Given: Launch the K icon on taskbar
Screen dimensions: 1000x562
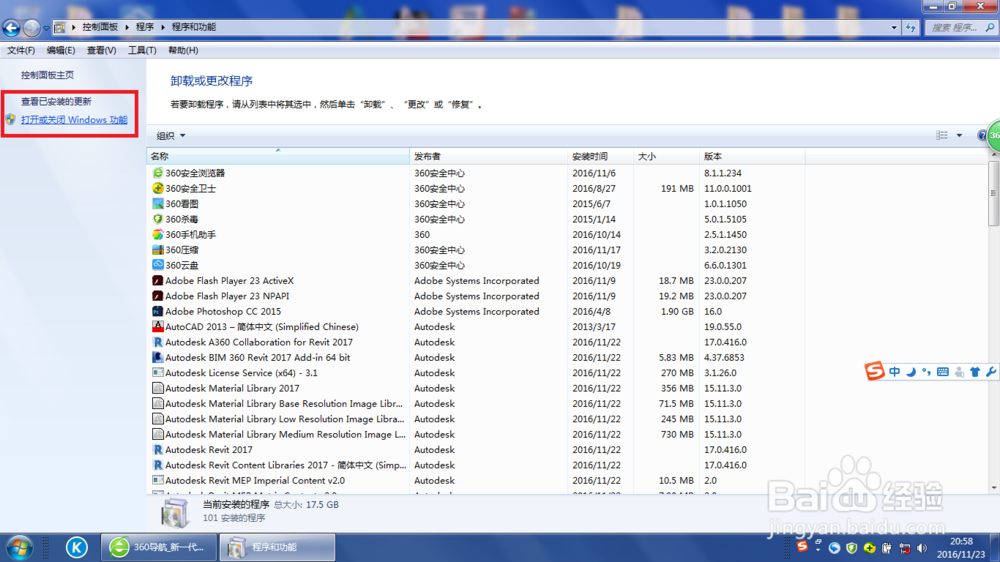Looking at the screenshot, I should [x=77, y=547].
